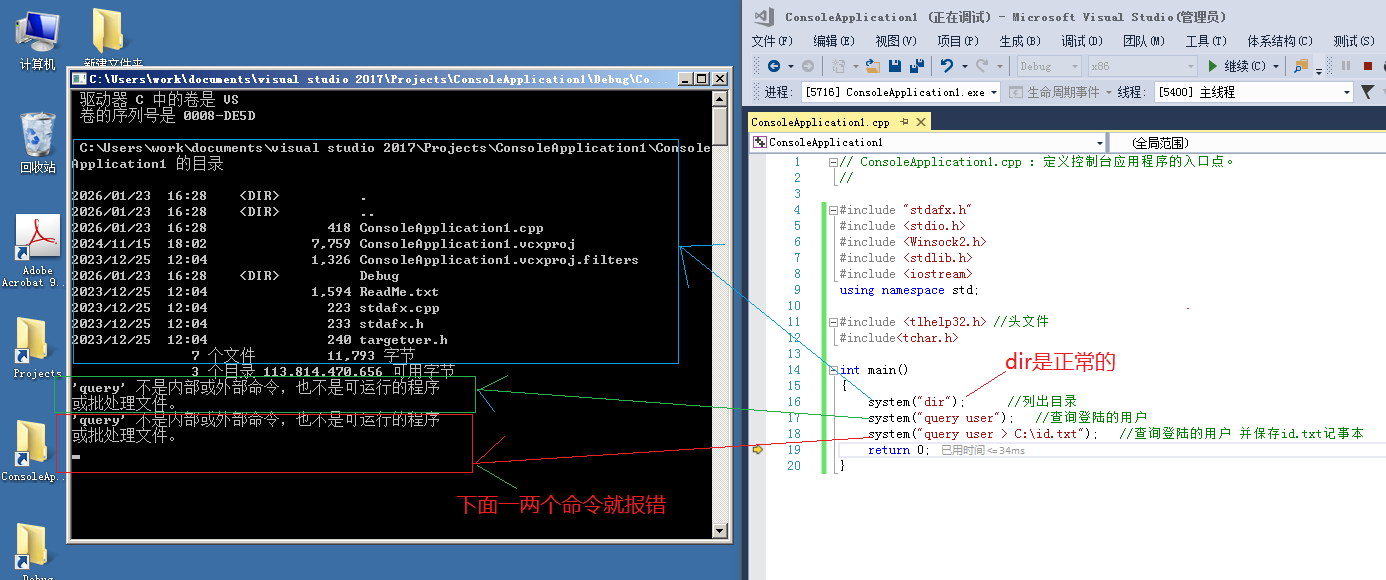The image size is (1386, 580).
Task: Select the ConsoleAp... folder shortcut on desktop
Action: 35,452
